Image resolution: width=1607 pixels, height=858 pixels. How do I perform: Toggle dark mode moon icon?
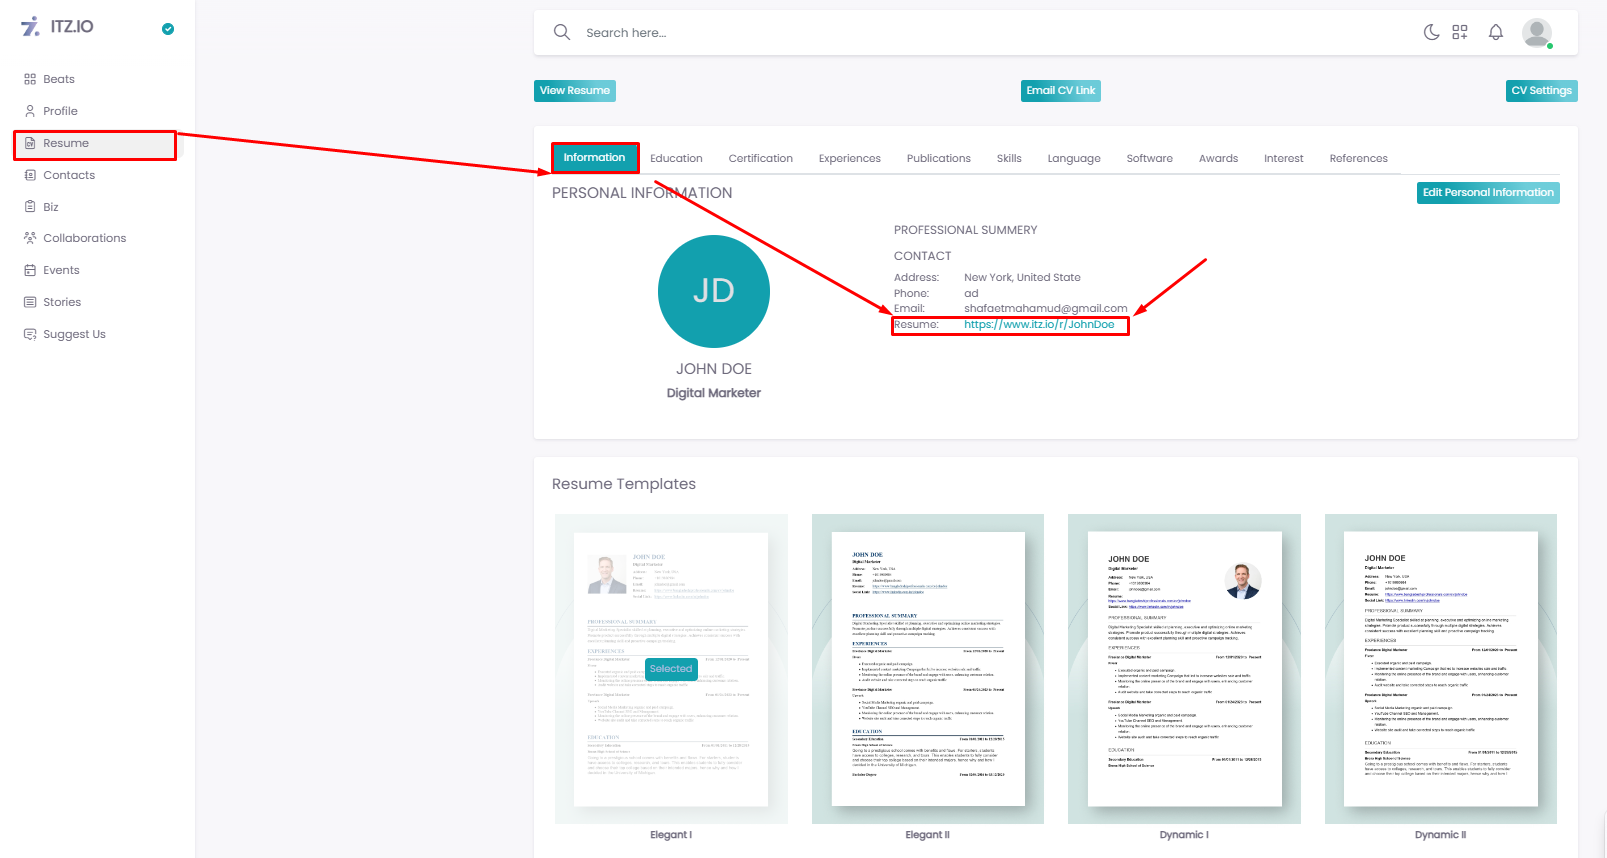1431,32
